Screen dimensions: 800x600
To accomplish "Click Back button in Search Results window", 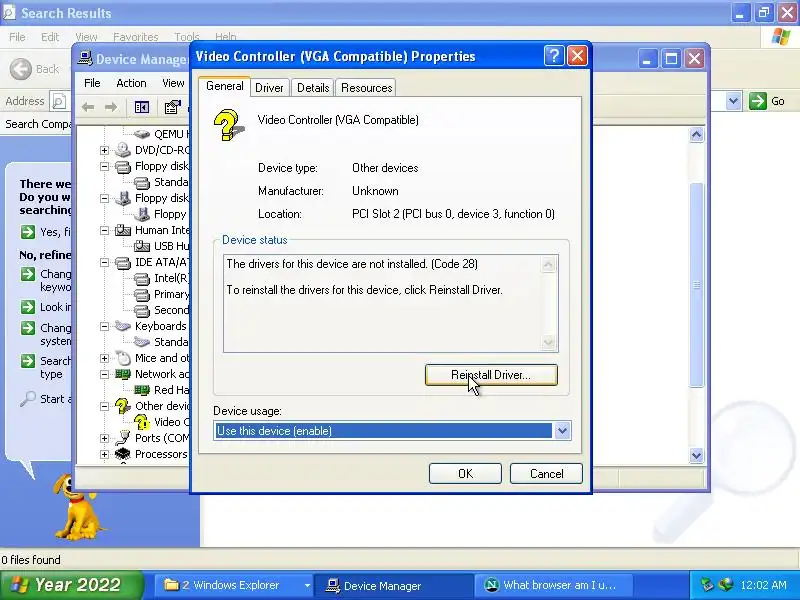I will pos(34,69).
